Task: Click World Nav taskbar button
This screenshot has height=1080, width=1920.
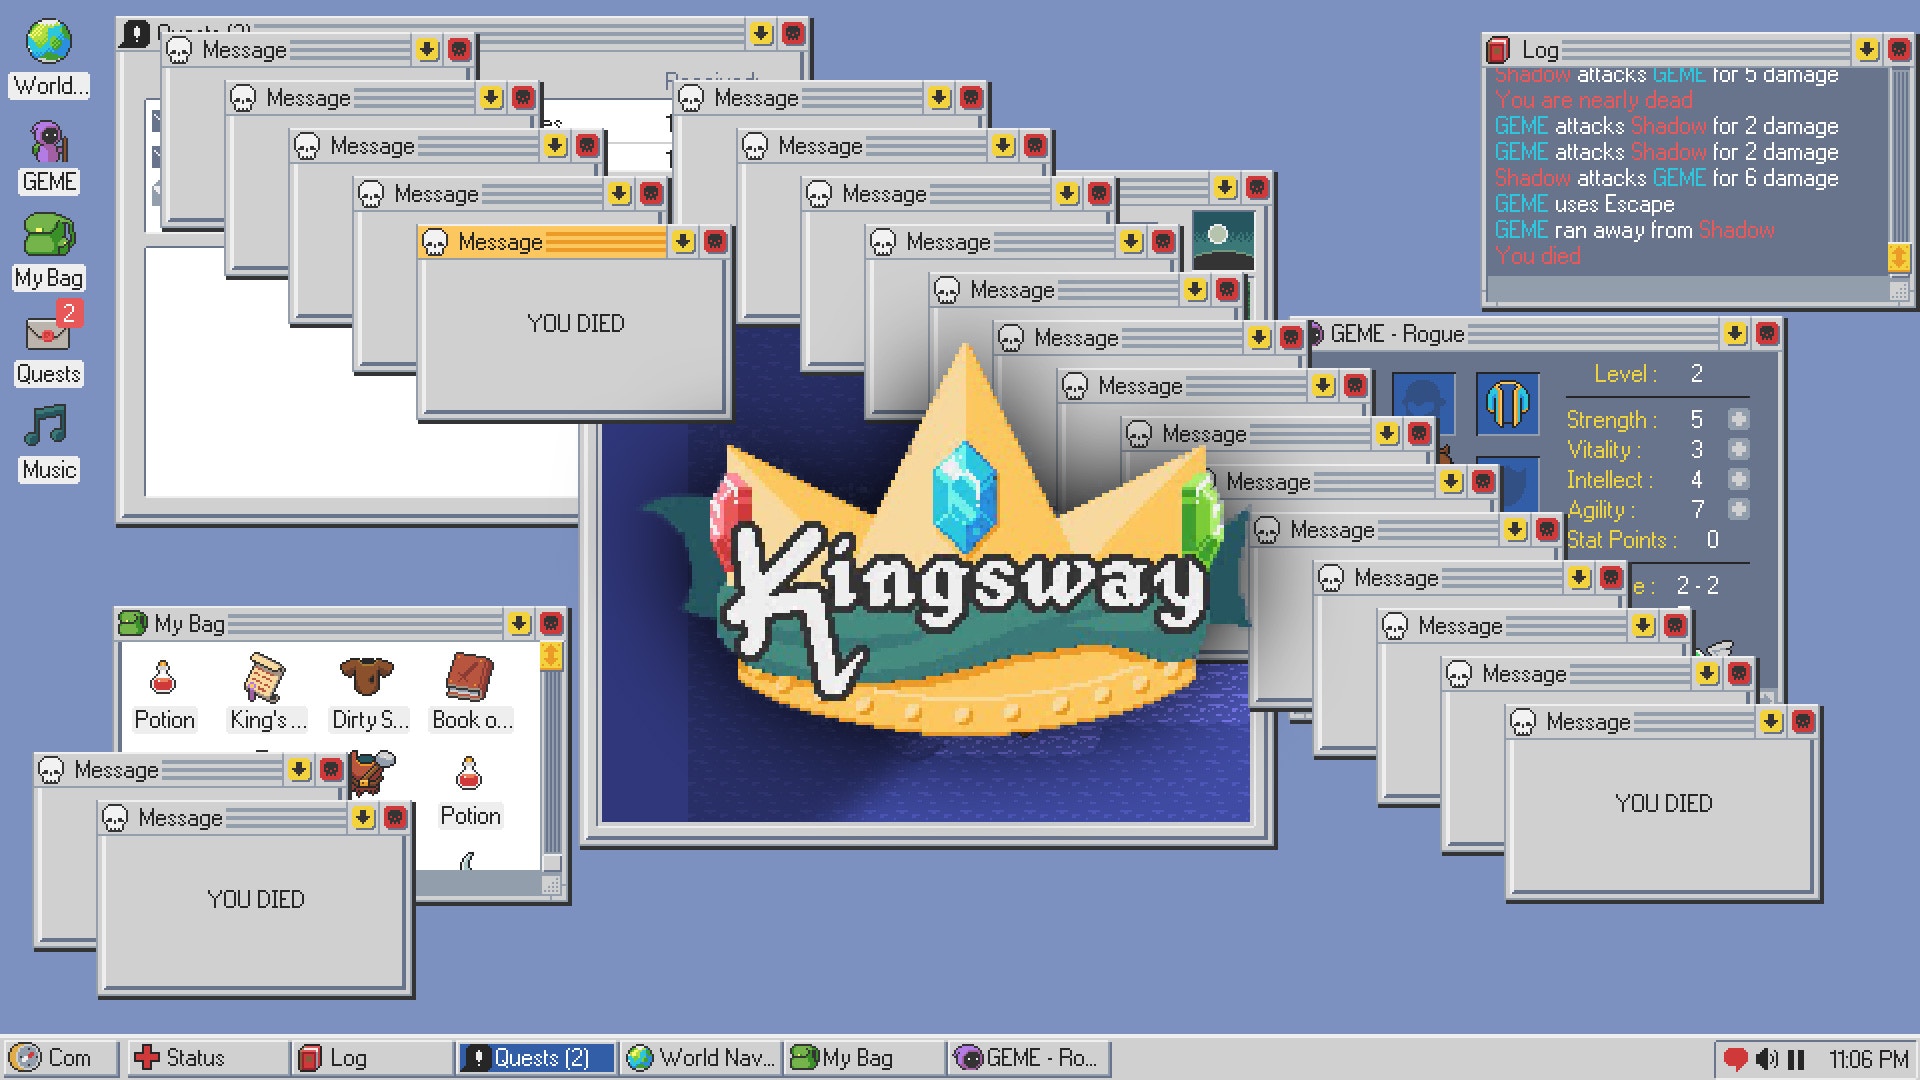Action: (700, 1058)
